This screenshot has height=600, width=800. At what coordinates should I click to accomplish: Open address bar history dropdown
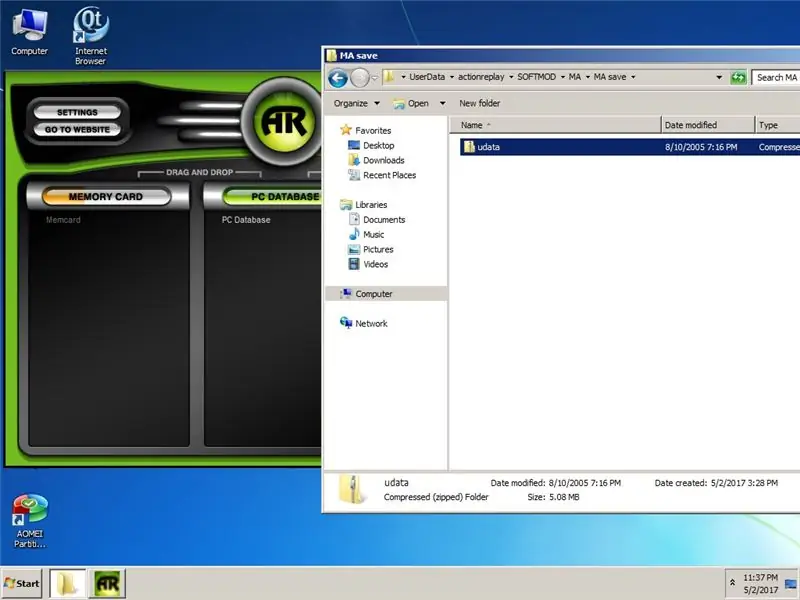coord(719,78)
